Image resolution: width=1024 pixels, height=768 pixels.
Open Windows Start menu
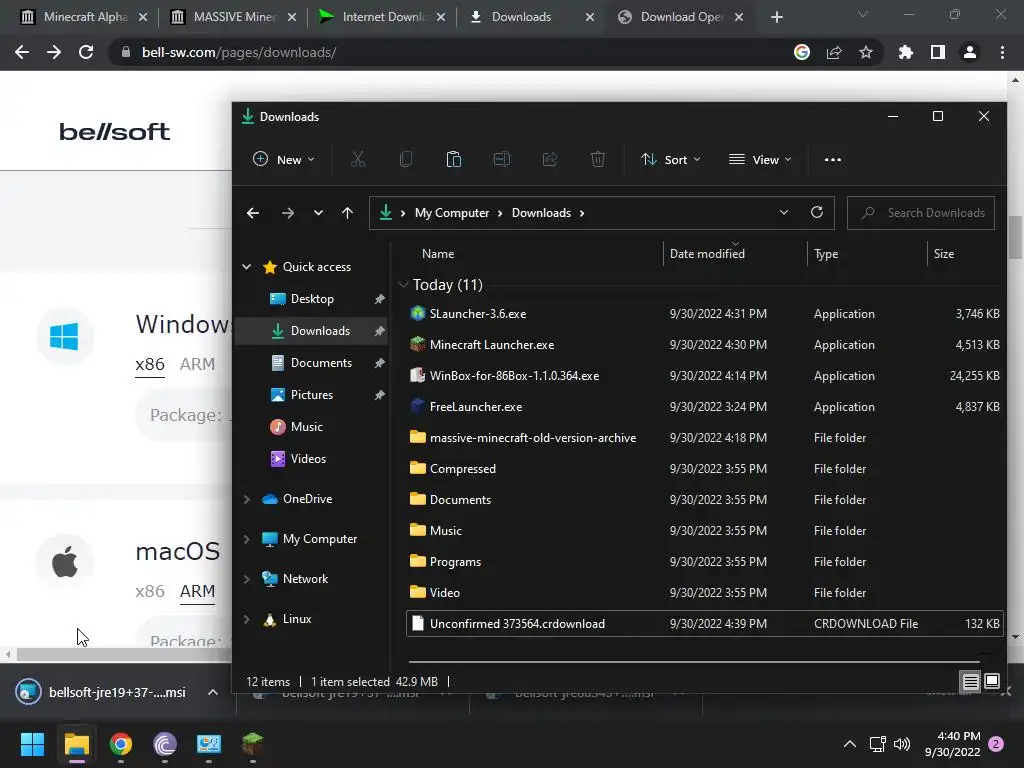click(x=32, y=744)
